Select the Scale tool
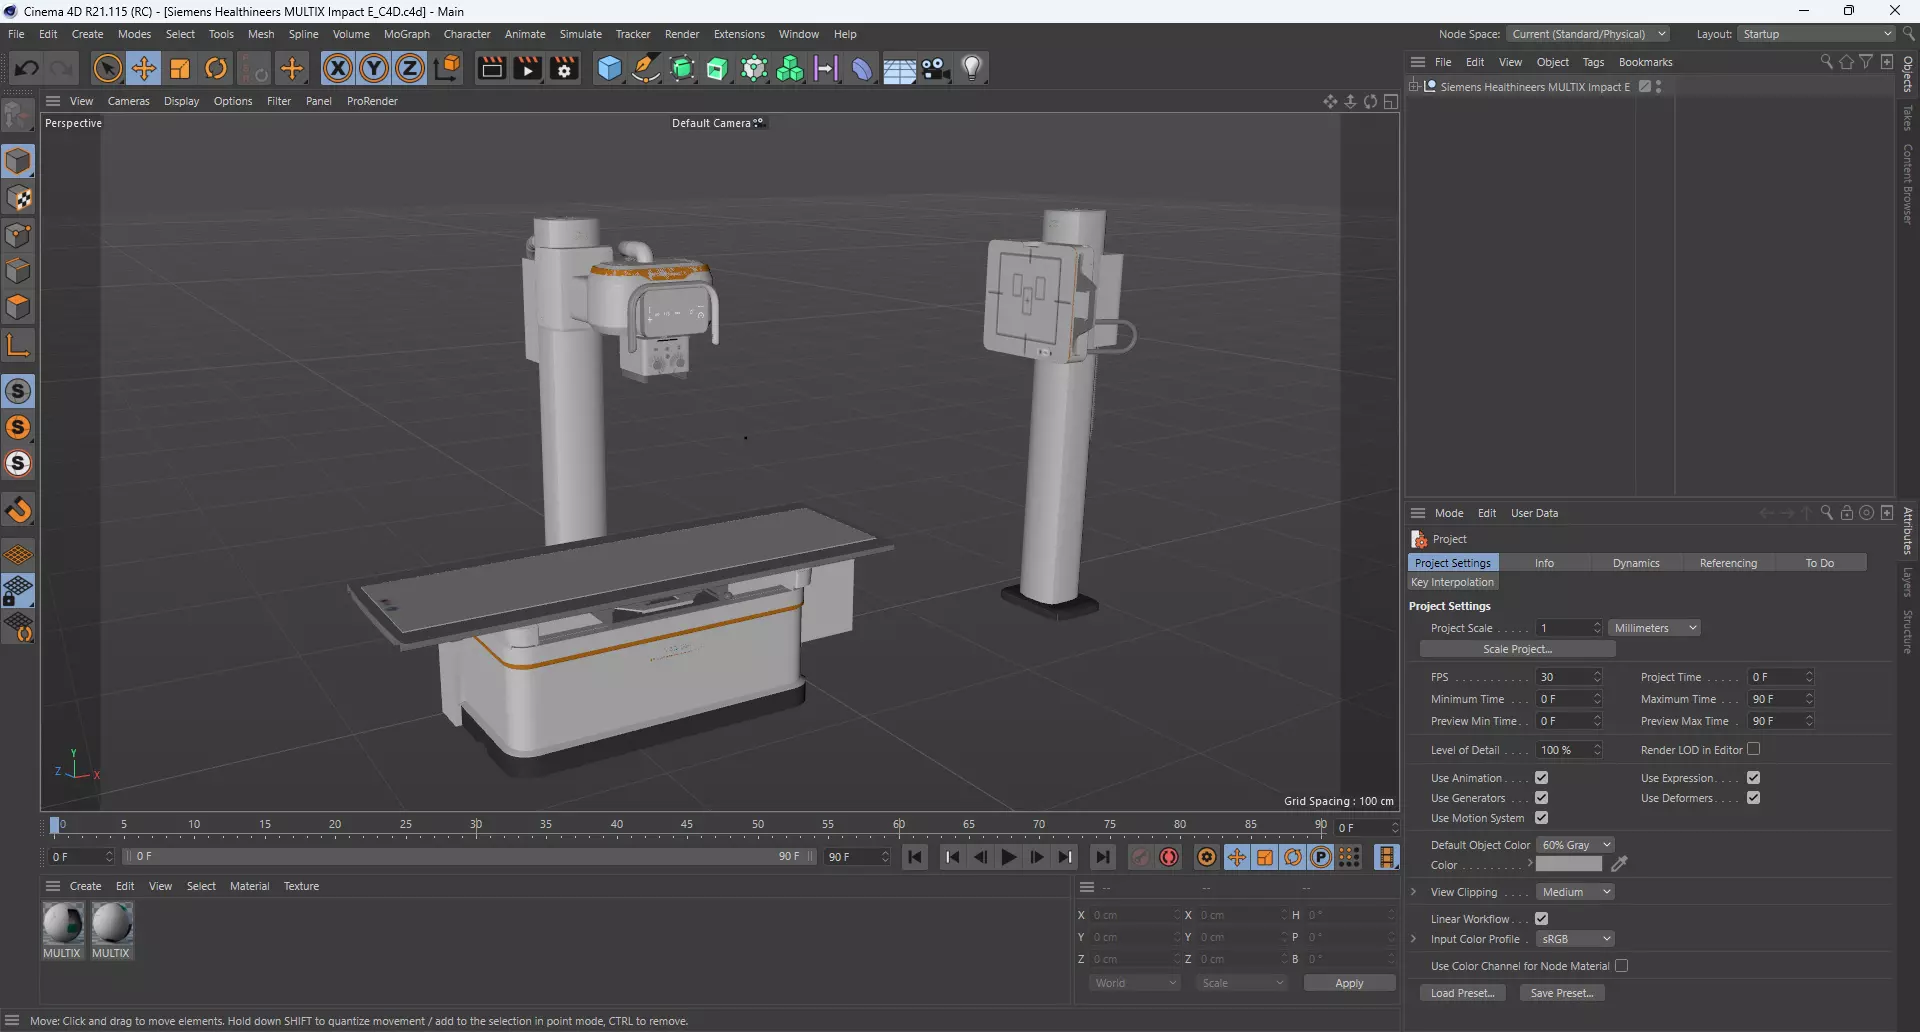This screenshot has width=1920, height=1032. pos(180,68)
